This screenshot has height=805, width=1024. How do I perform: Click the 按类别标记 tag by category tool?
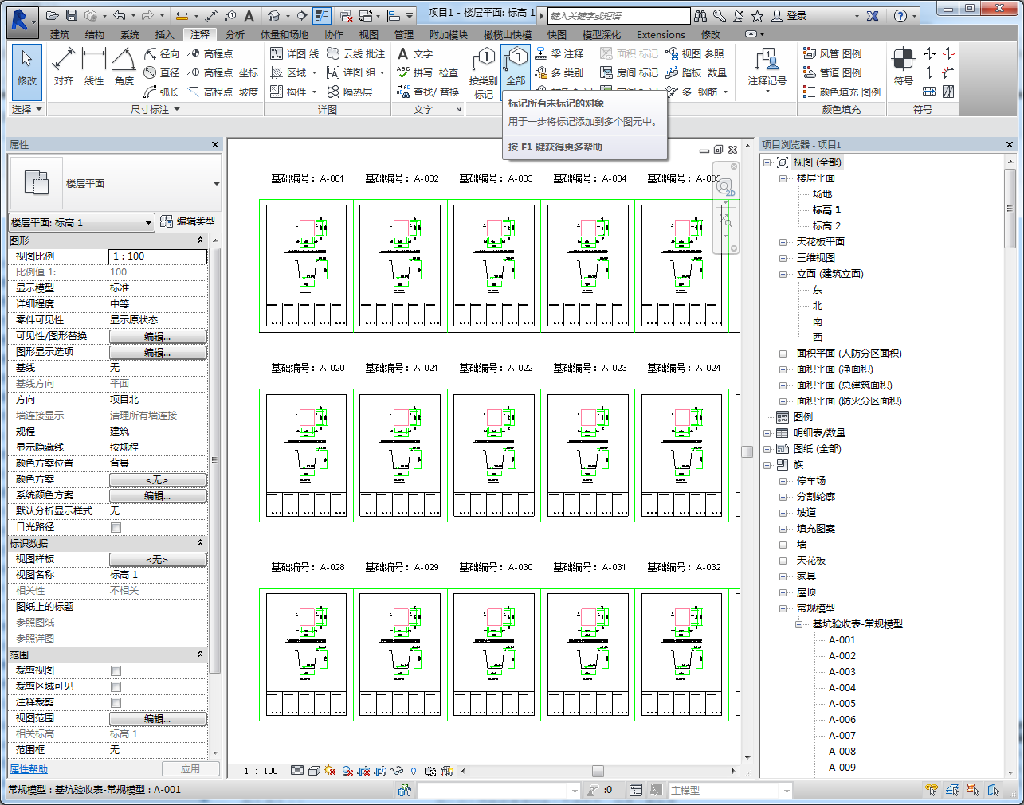(x=483, y=72)
